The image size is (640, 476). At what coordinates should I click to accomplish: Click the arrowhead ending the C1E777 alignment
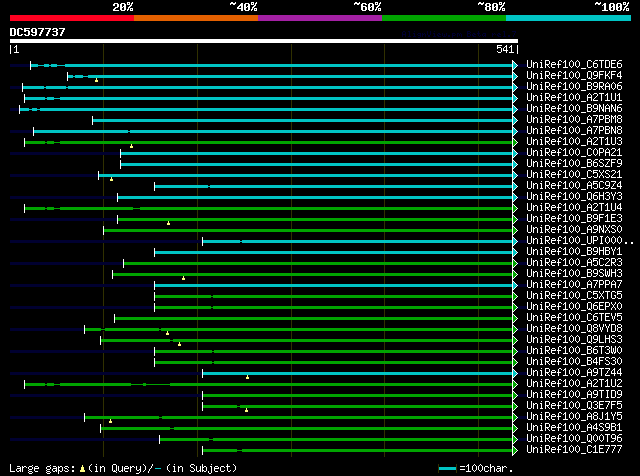pos(515,451)
